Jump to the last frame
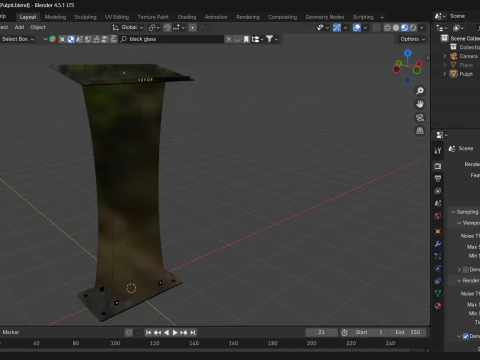 193,332
